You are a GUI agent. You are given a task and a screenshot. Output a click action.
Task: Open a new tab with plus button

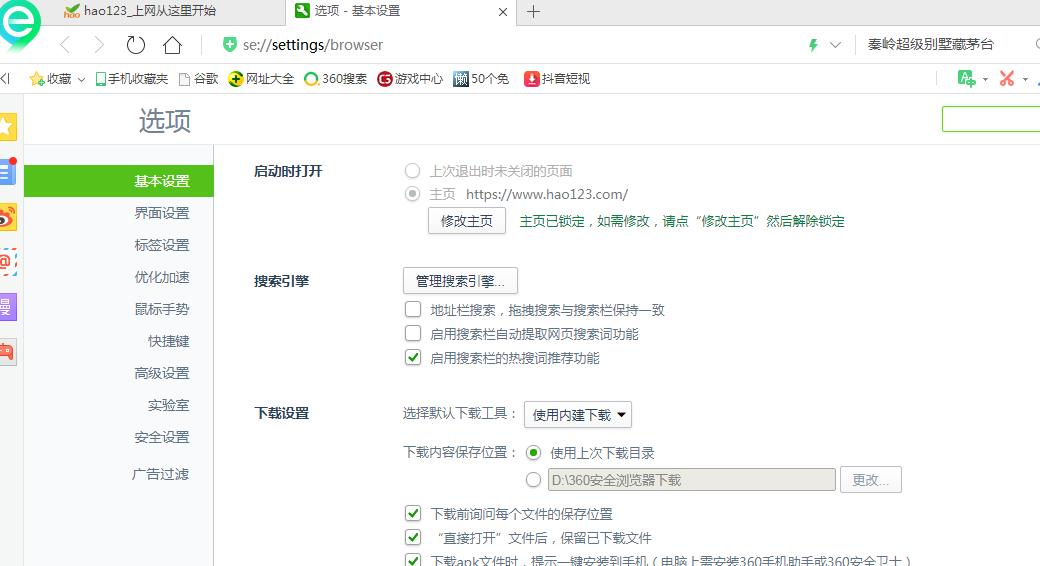[x=533, y=11]
